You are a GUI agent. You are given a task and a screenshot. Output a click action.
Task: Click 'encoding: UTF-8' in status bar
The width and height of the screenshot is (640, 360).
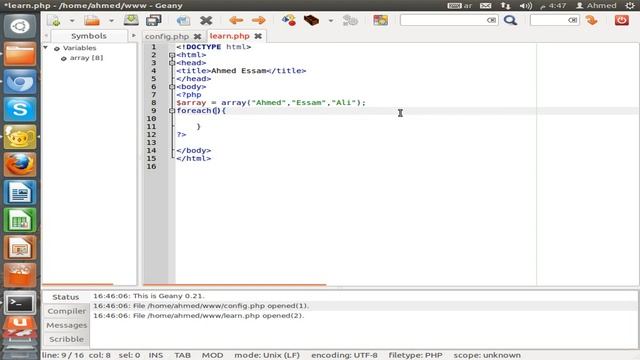point(344,355)
